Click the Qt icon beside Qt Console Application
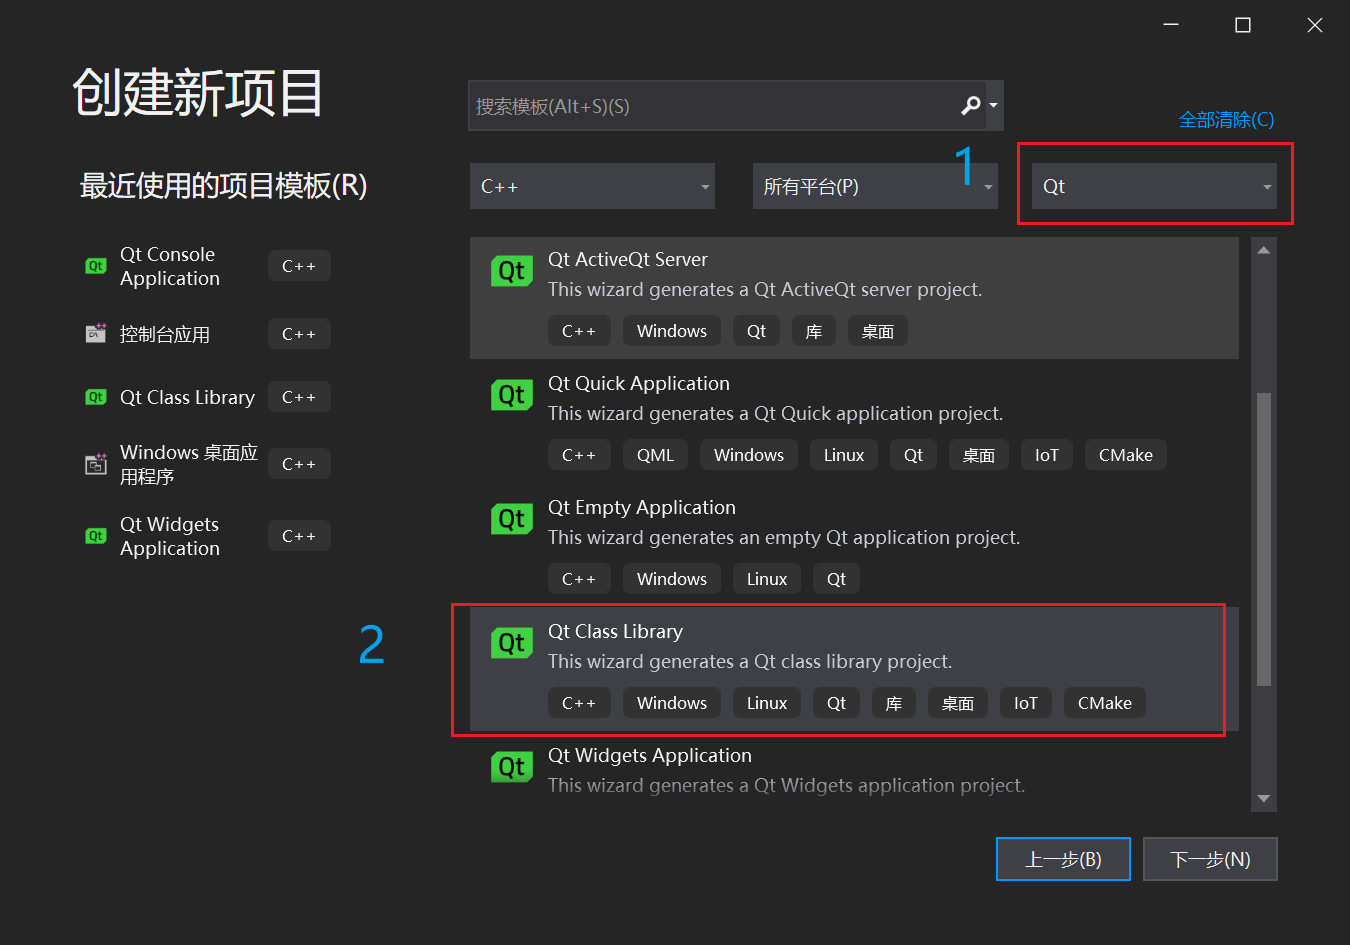 coord(95,266)
